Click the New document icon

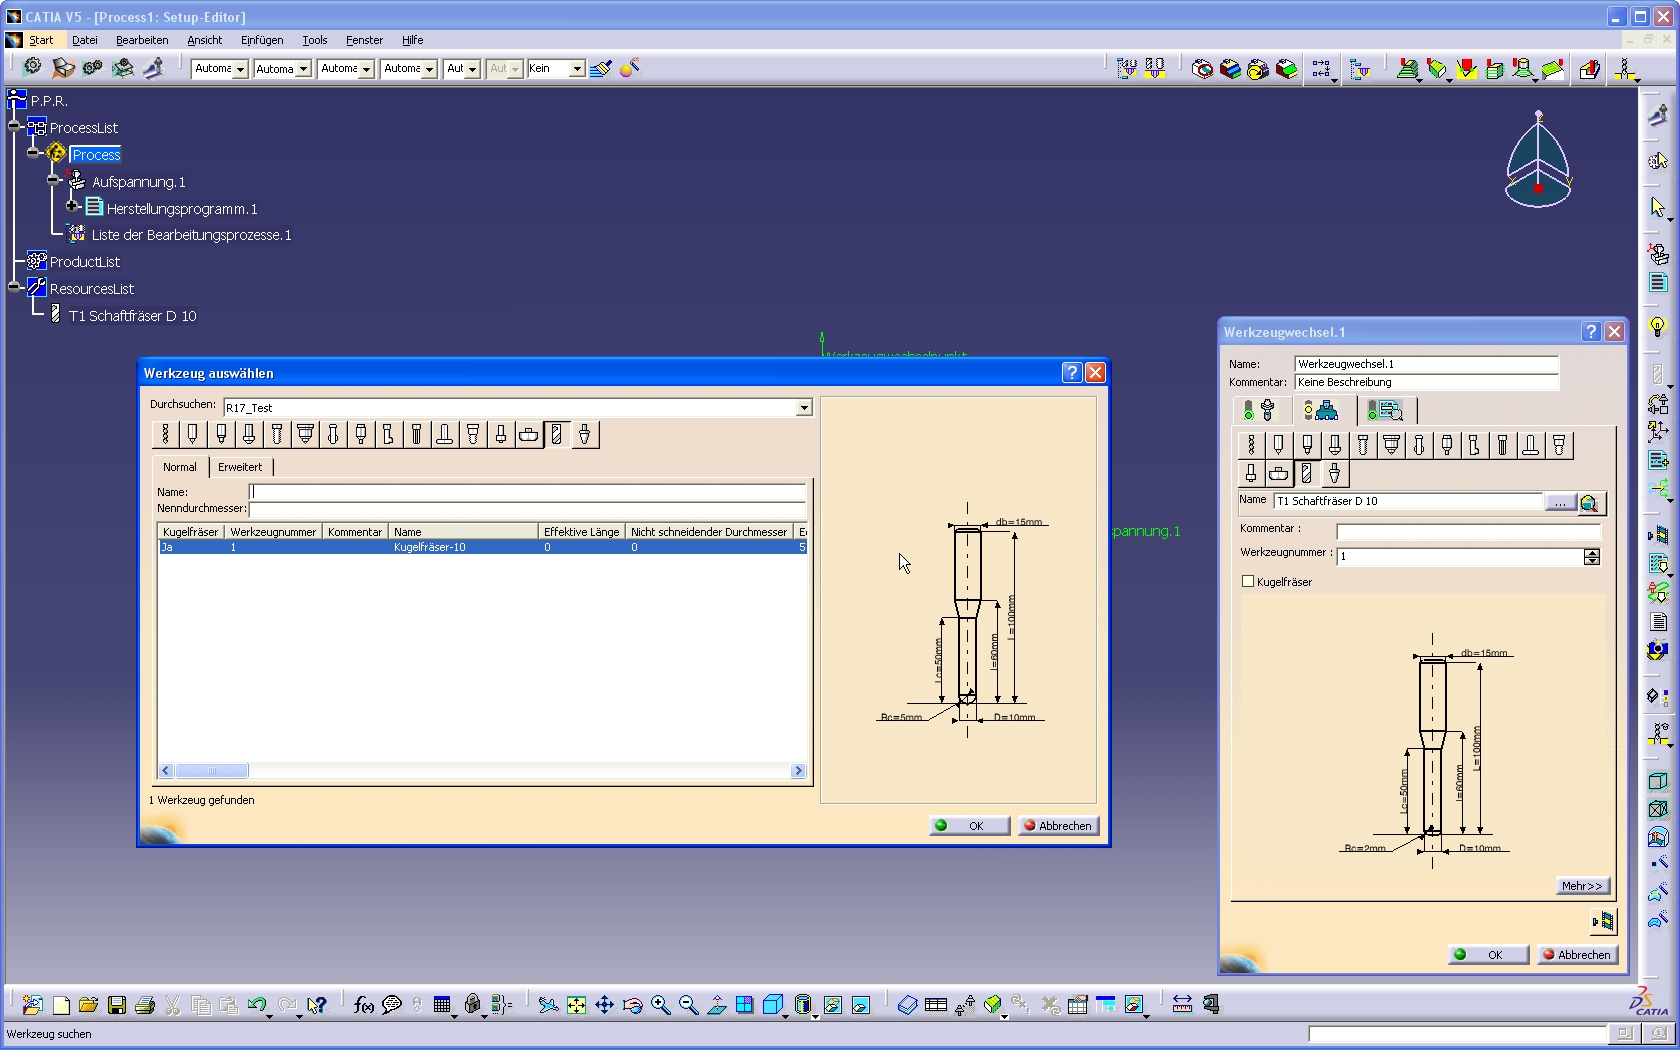point(61,1005)
